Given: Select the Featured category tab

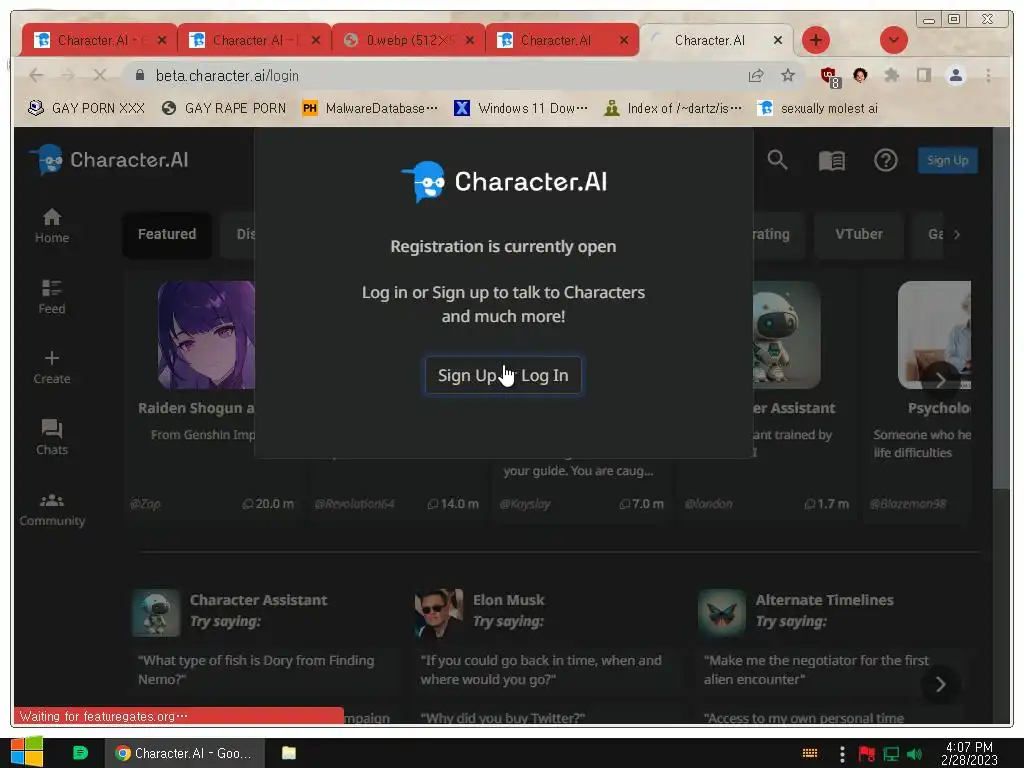Looking at the screenshot, I should [167, 234].
